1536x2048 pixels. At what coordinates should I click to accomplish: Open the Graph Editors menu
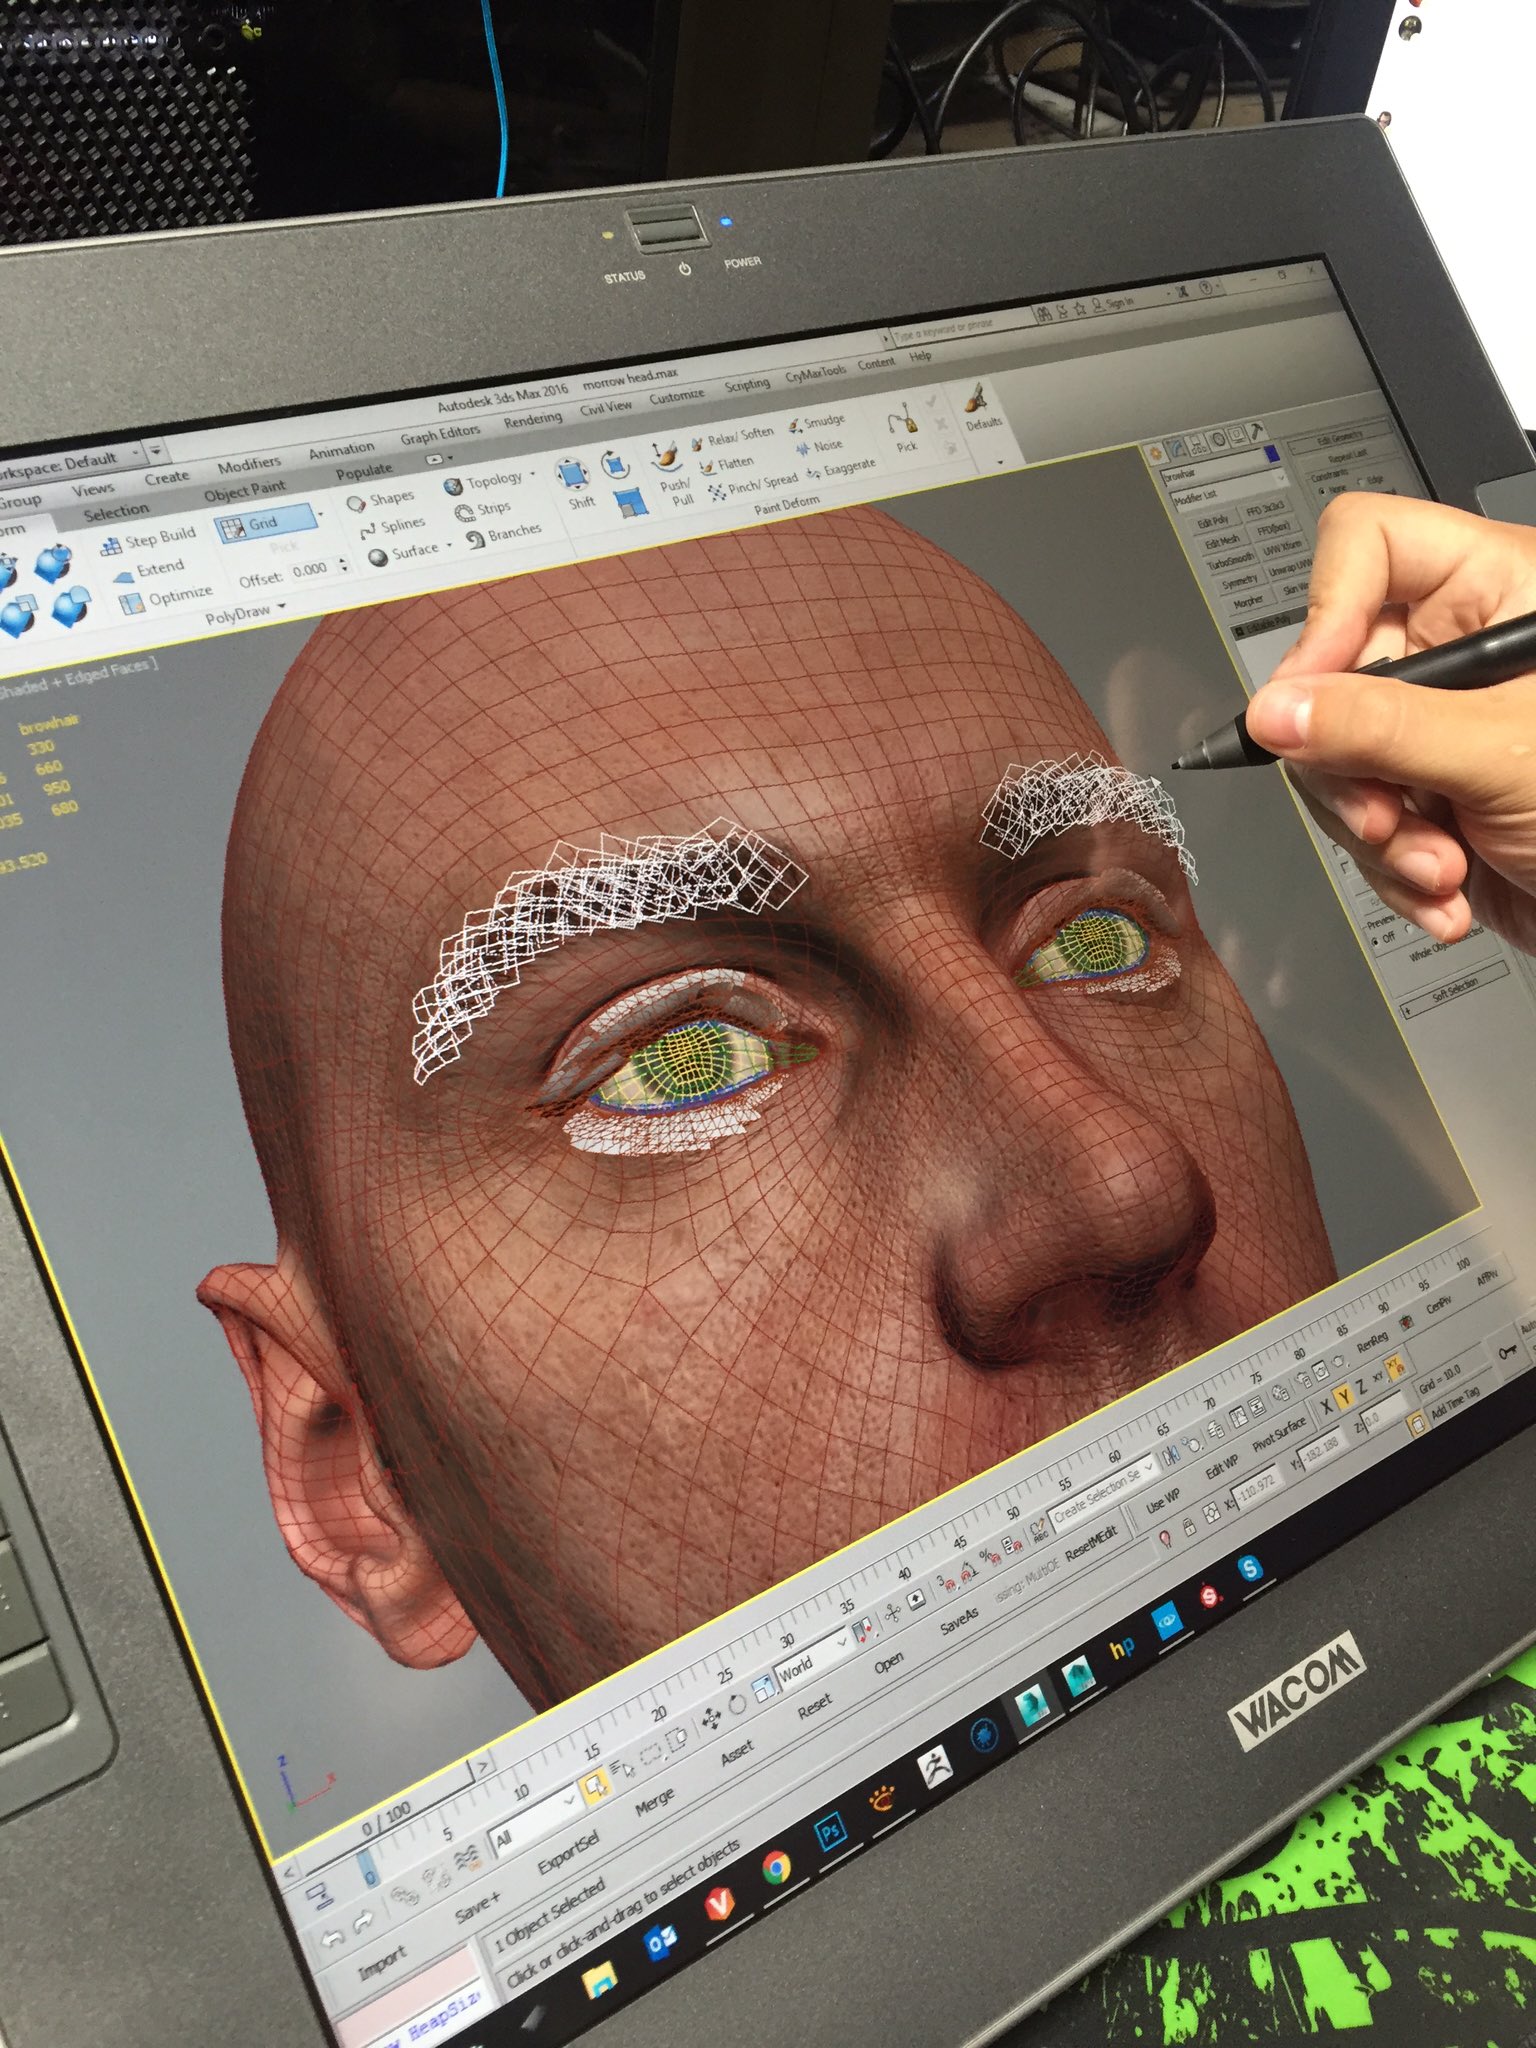[x=440, y=434]
